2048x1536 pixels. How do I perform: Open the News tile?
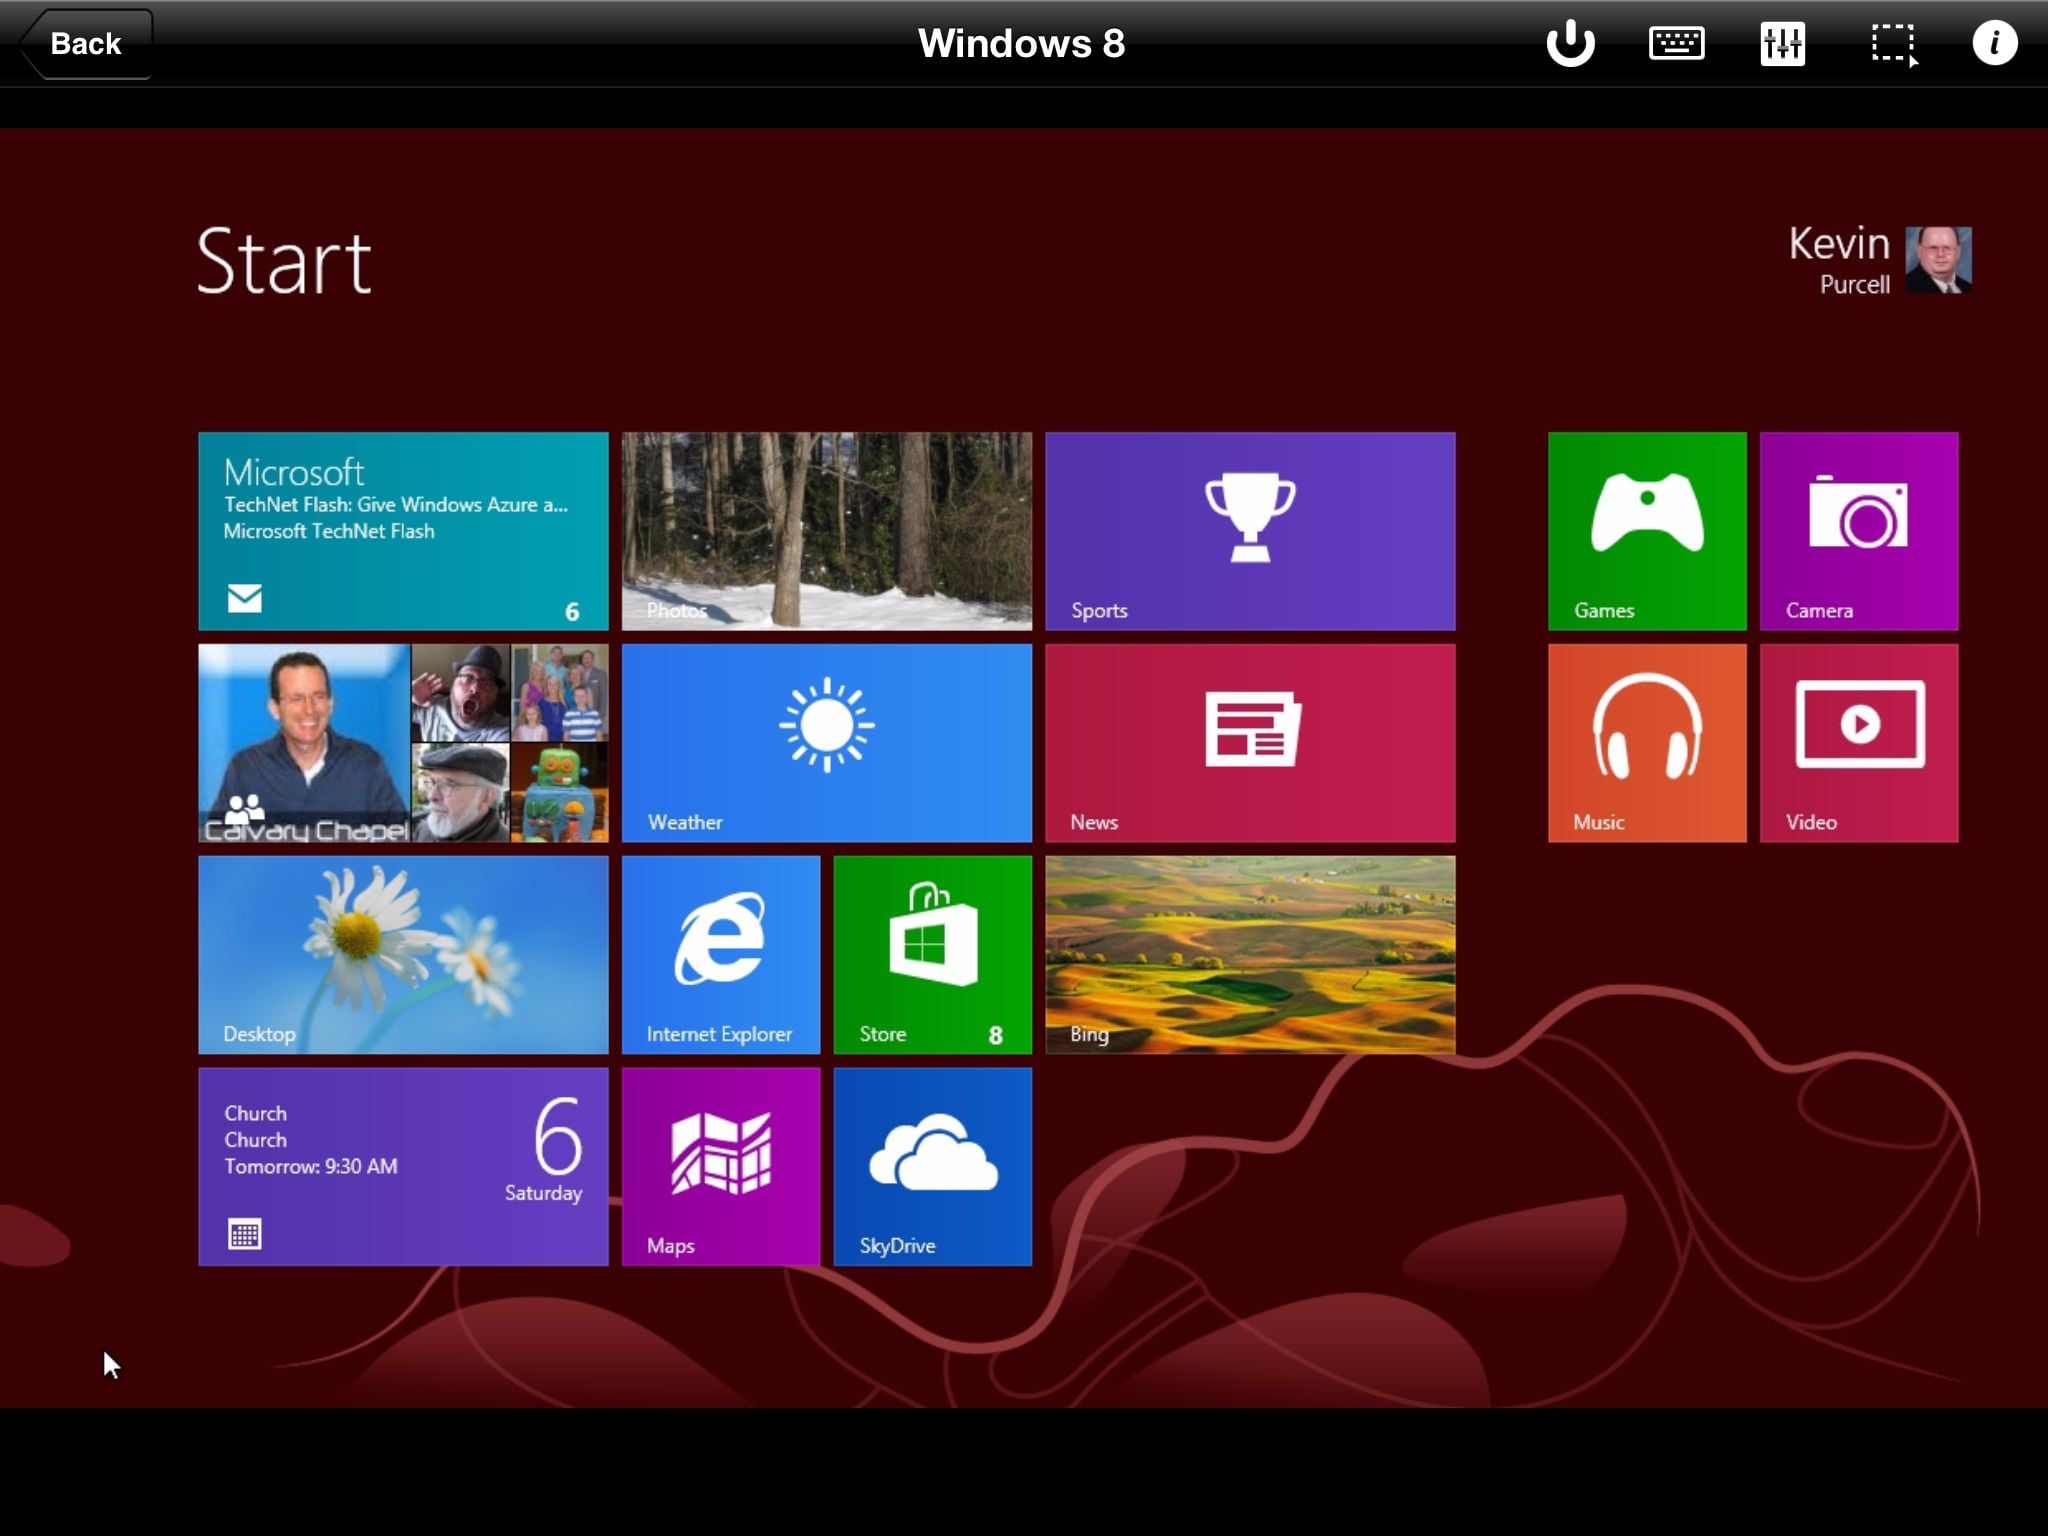pyautogui.click(x=1250, y=743)
